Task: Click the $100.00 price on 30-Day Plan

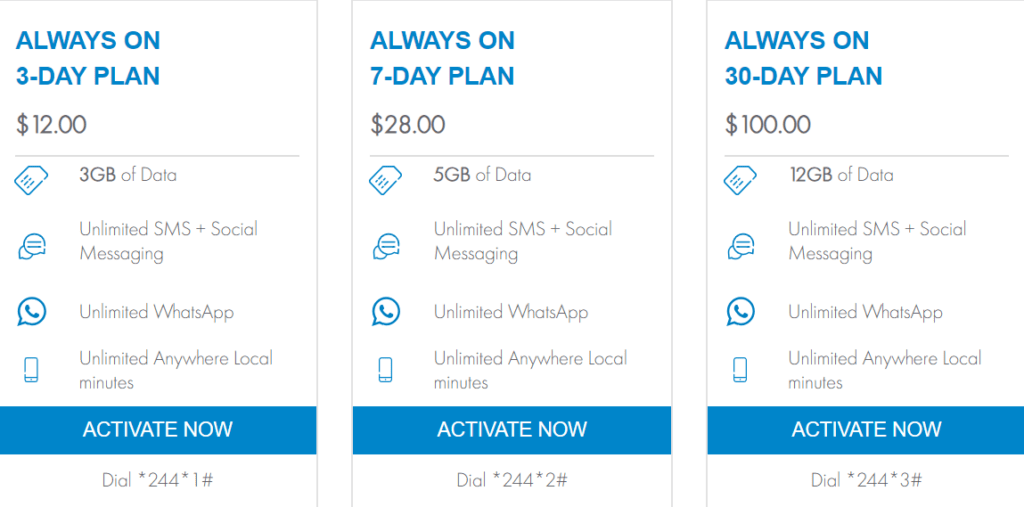Action: [768, 125]
